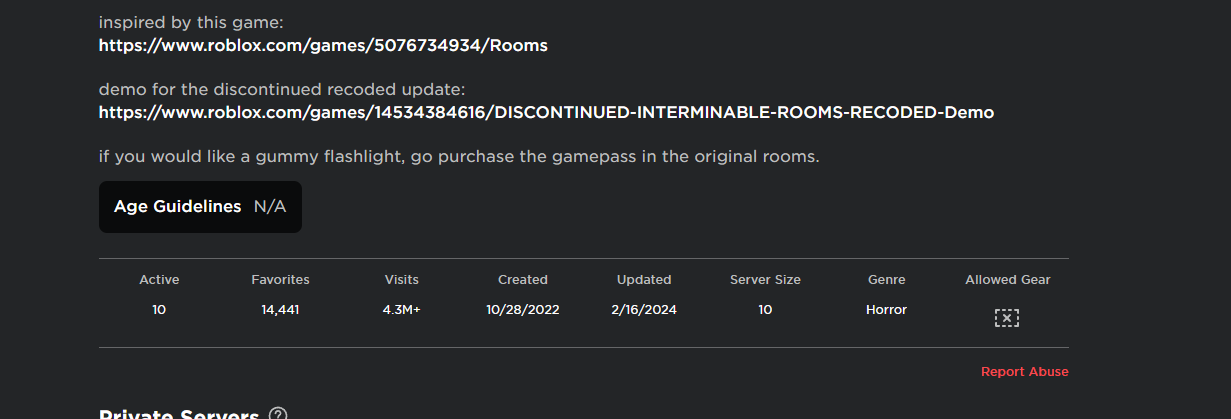
Task: Click the Server Size column label
Action: point(765,280)
